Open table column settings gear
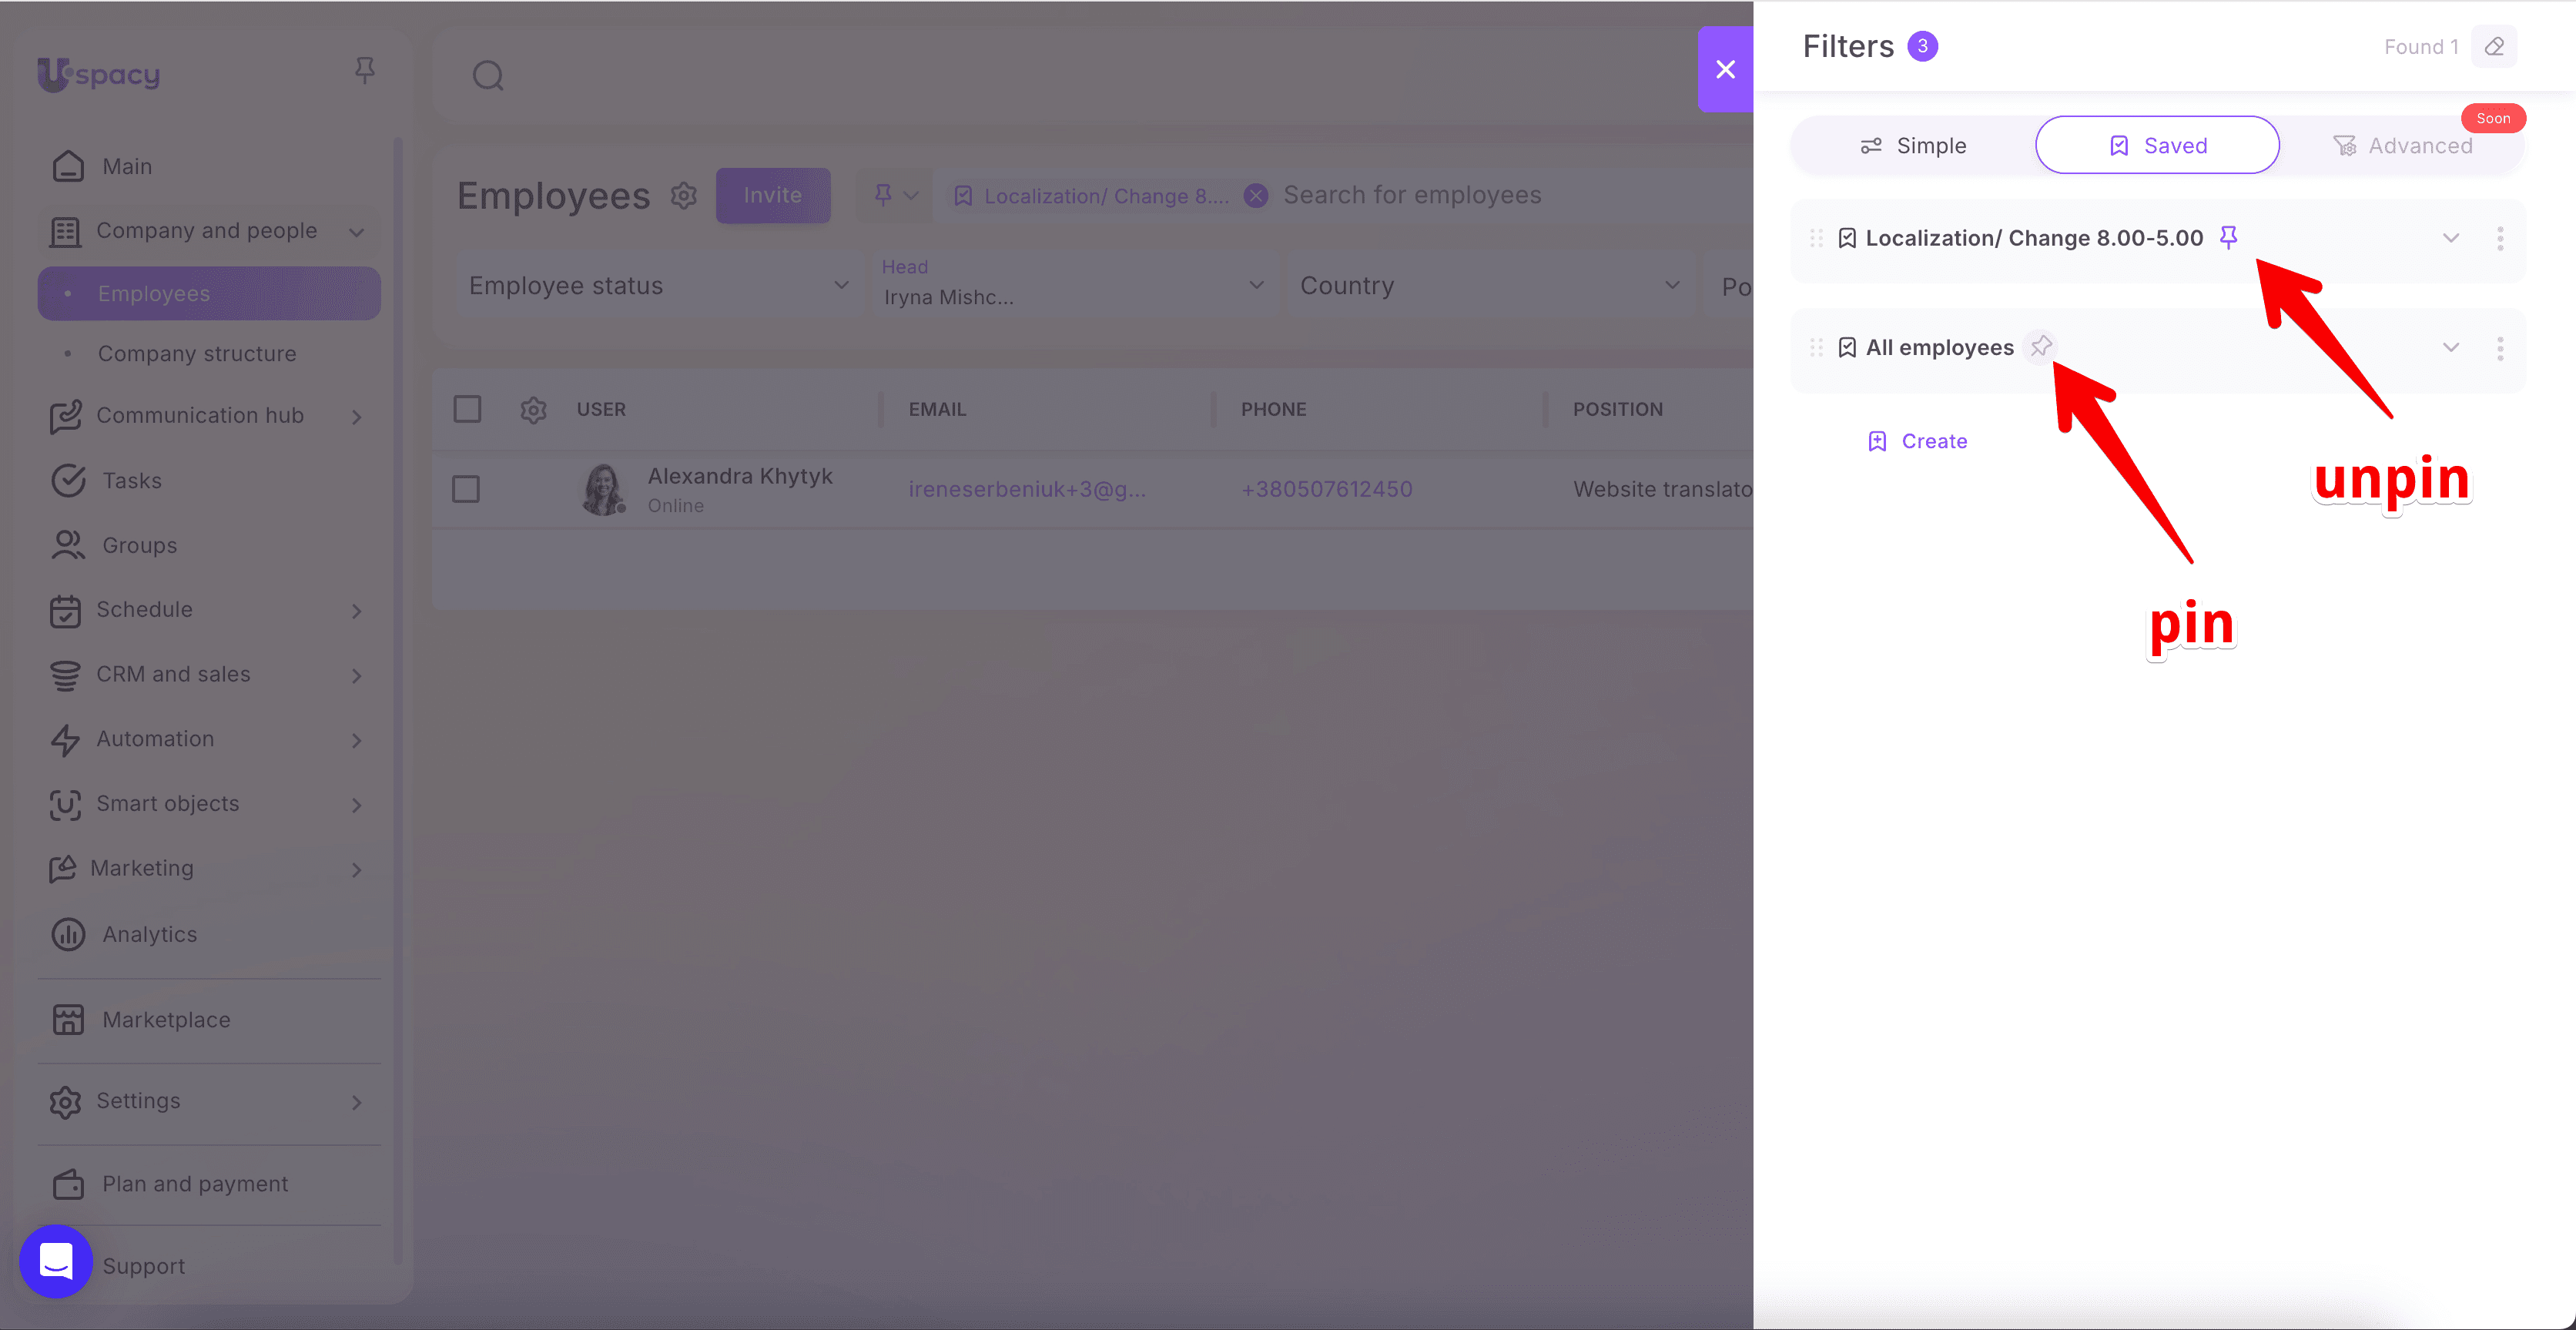The width and height of the screenshot is (2576, 1330). click(x=534, y=410)
